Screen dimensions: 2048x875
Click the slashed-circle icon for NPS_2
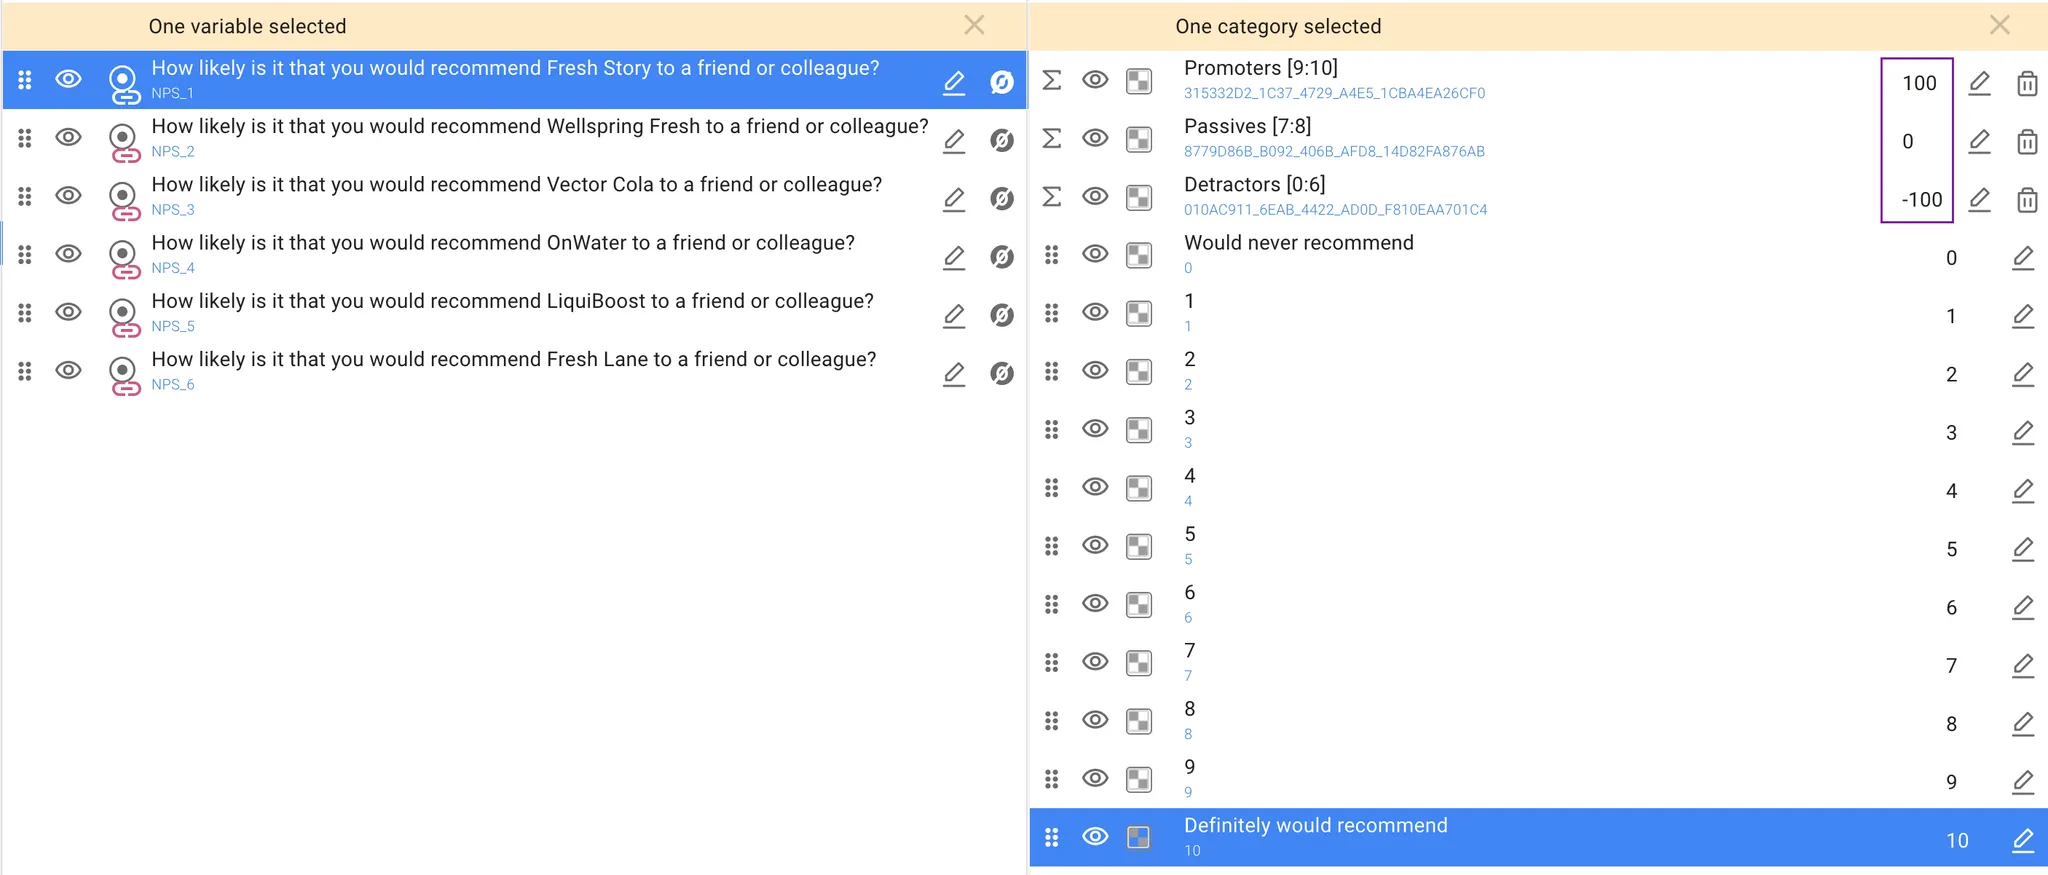(x=1001, y=141)
